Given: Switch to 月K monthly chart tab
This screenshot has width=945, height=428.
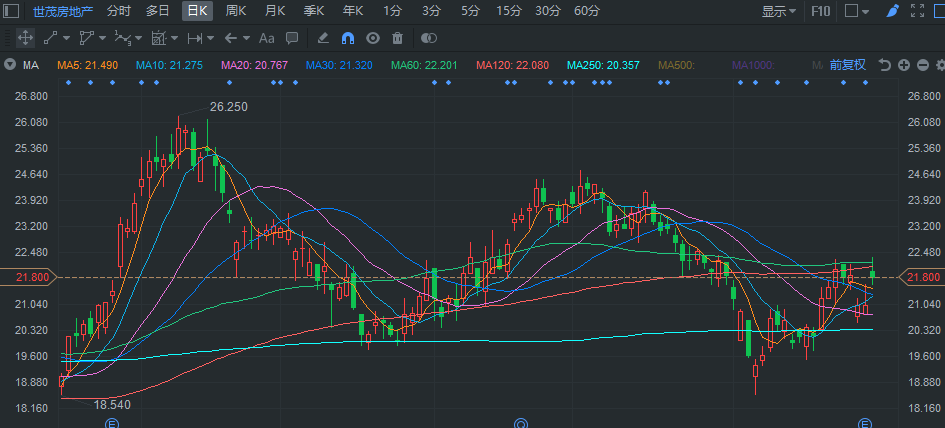Looking at the screenshot, I should click(x=275, y=11).
